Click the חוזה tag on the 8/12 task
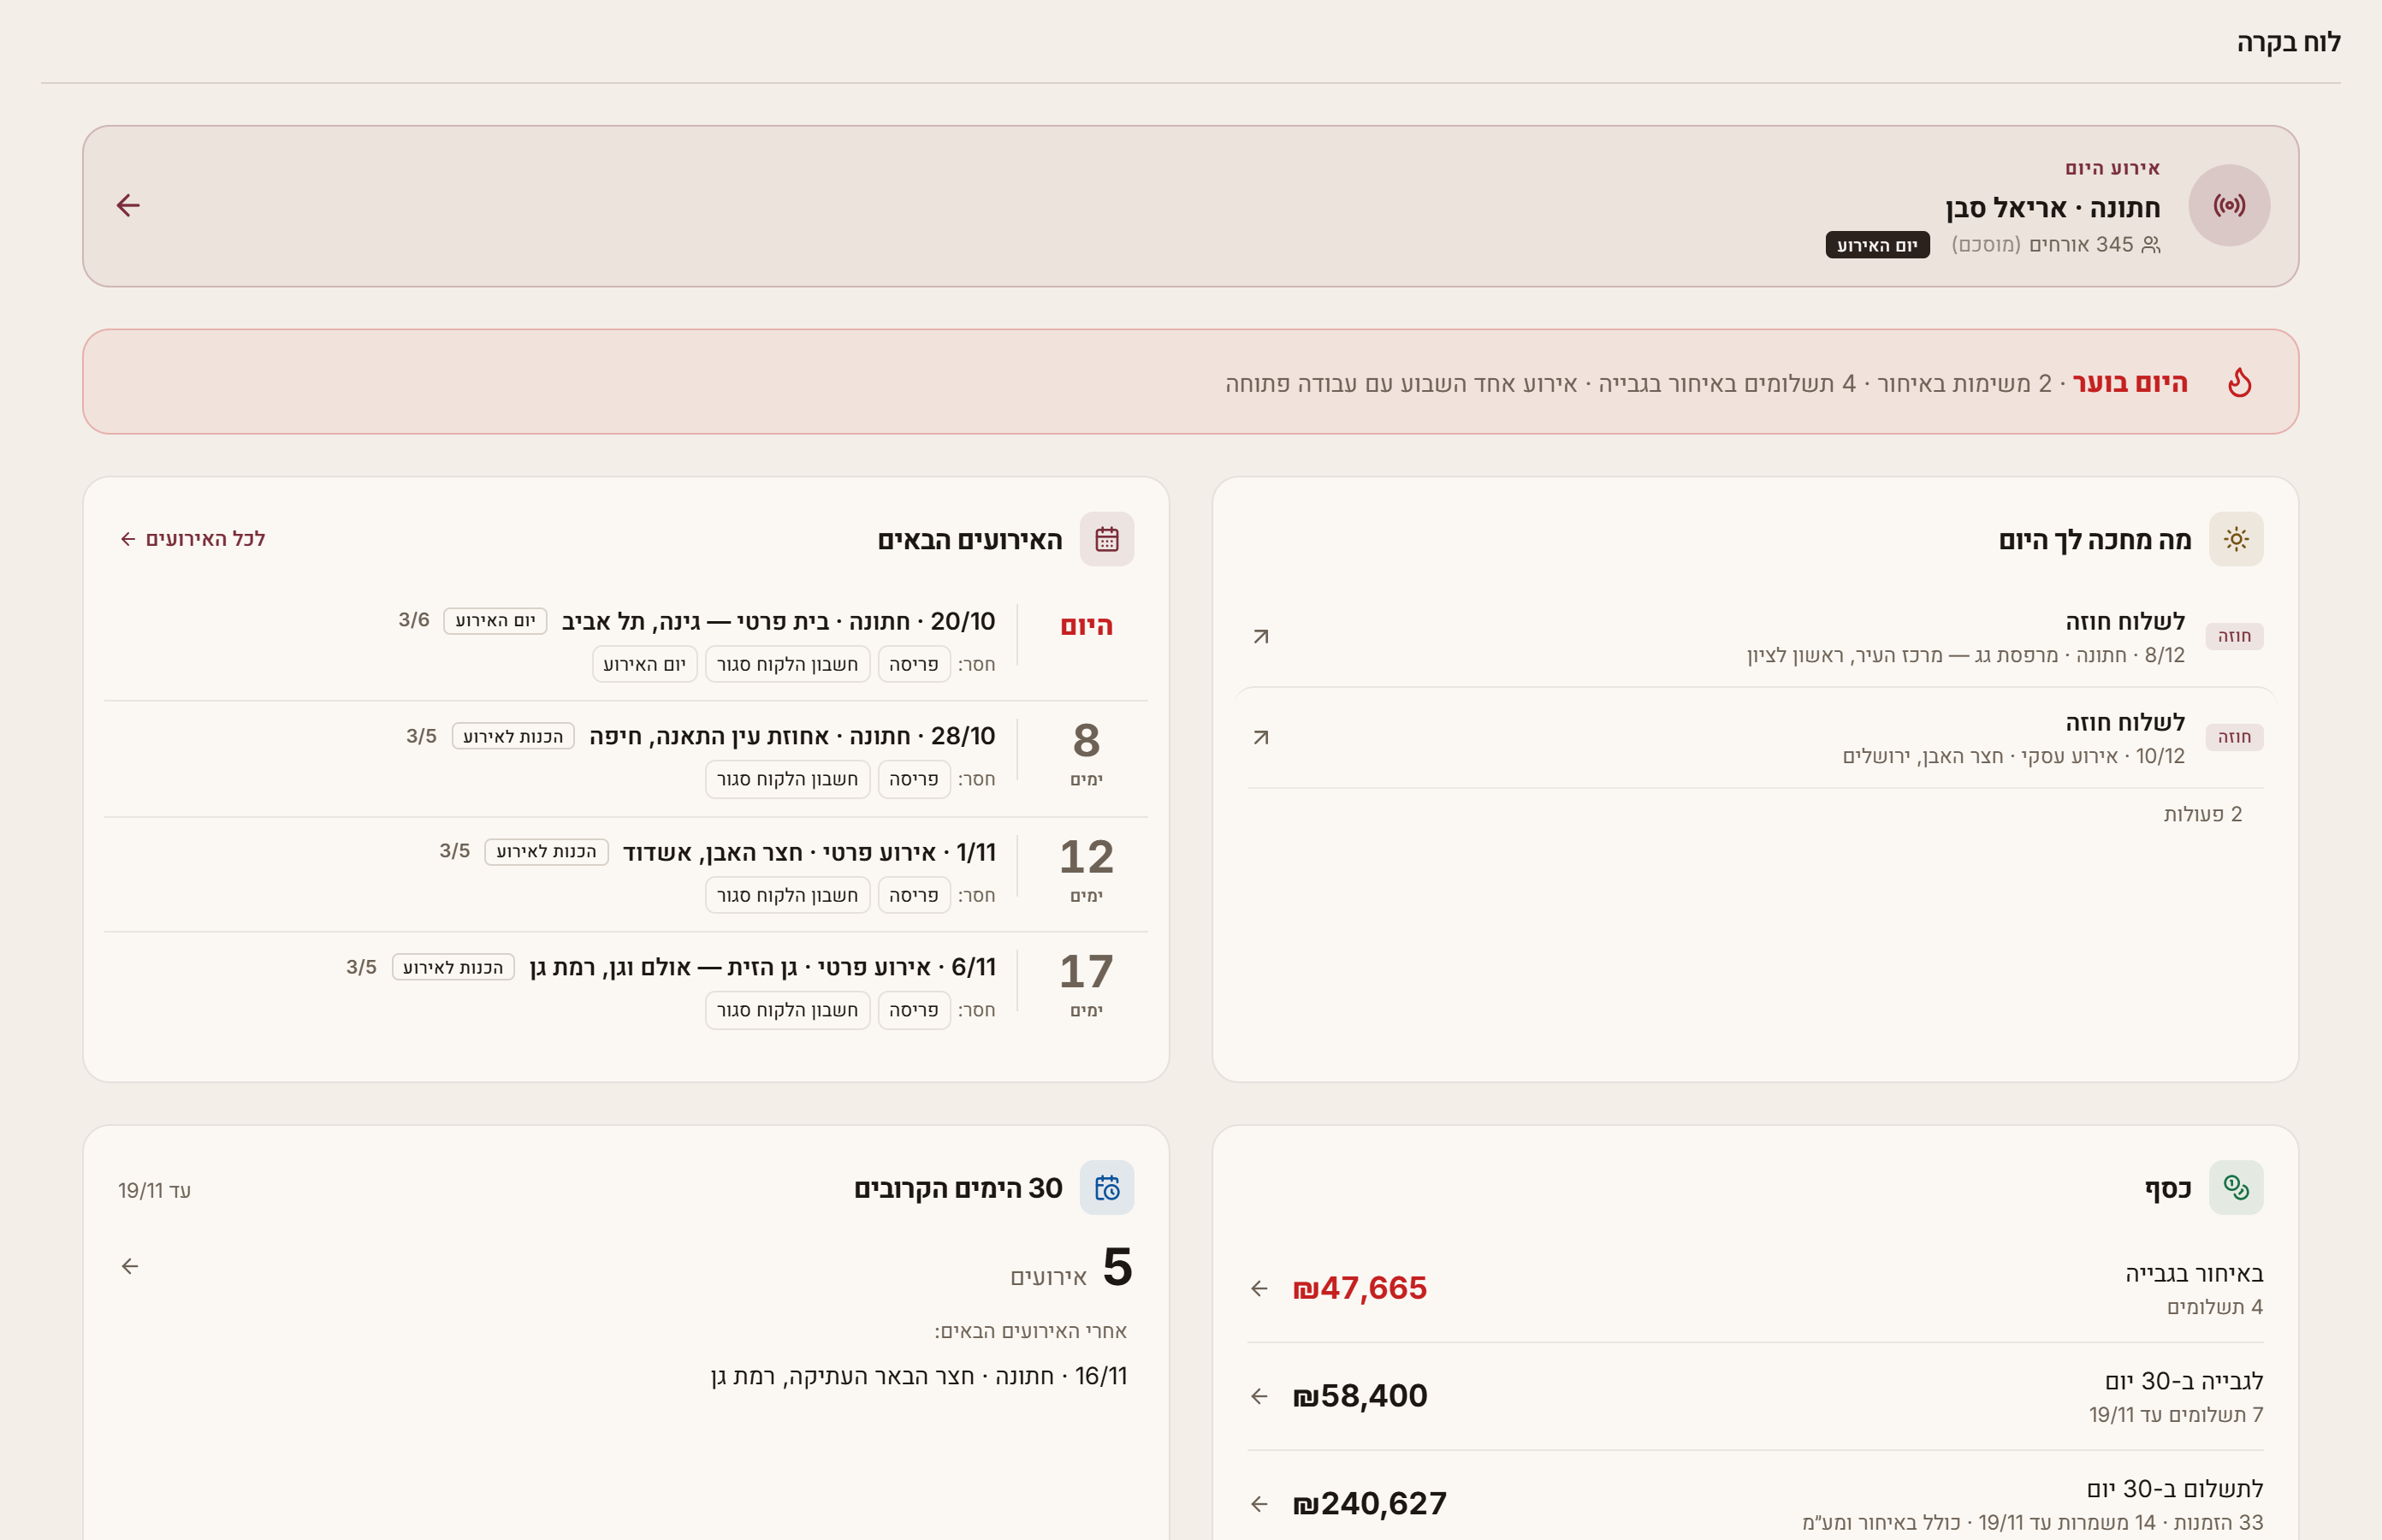 click(x=2234, y=637)
